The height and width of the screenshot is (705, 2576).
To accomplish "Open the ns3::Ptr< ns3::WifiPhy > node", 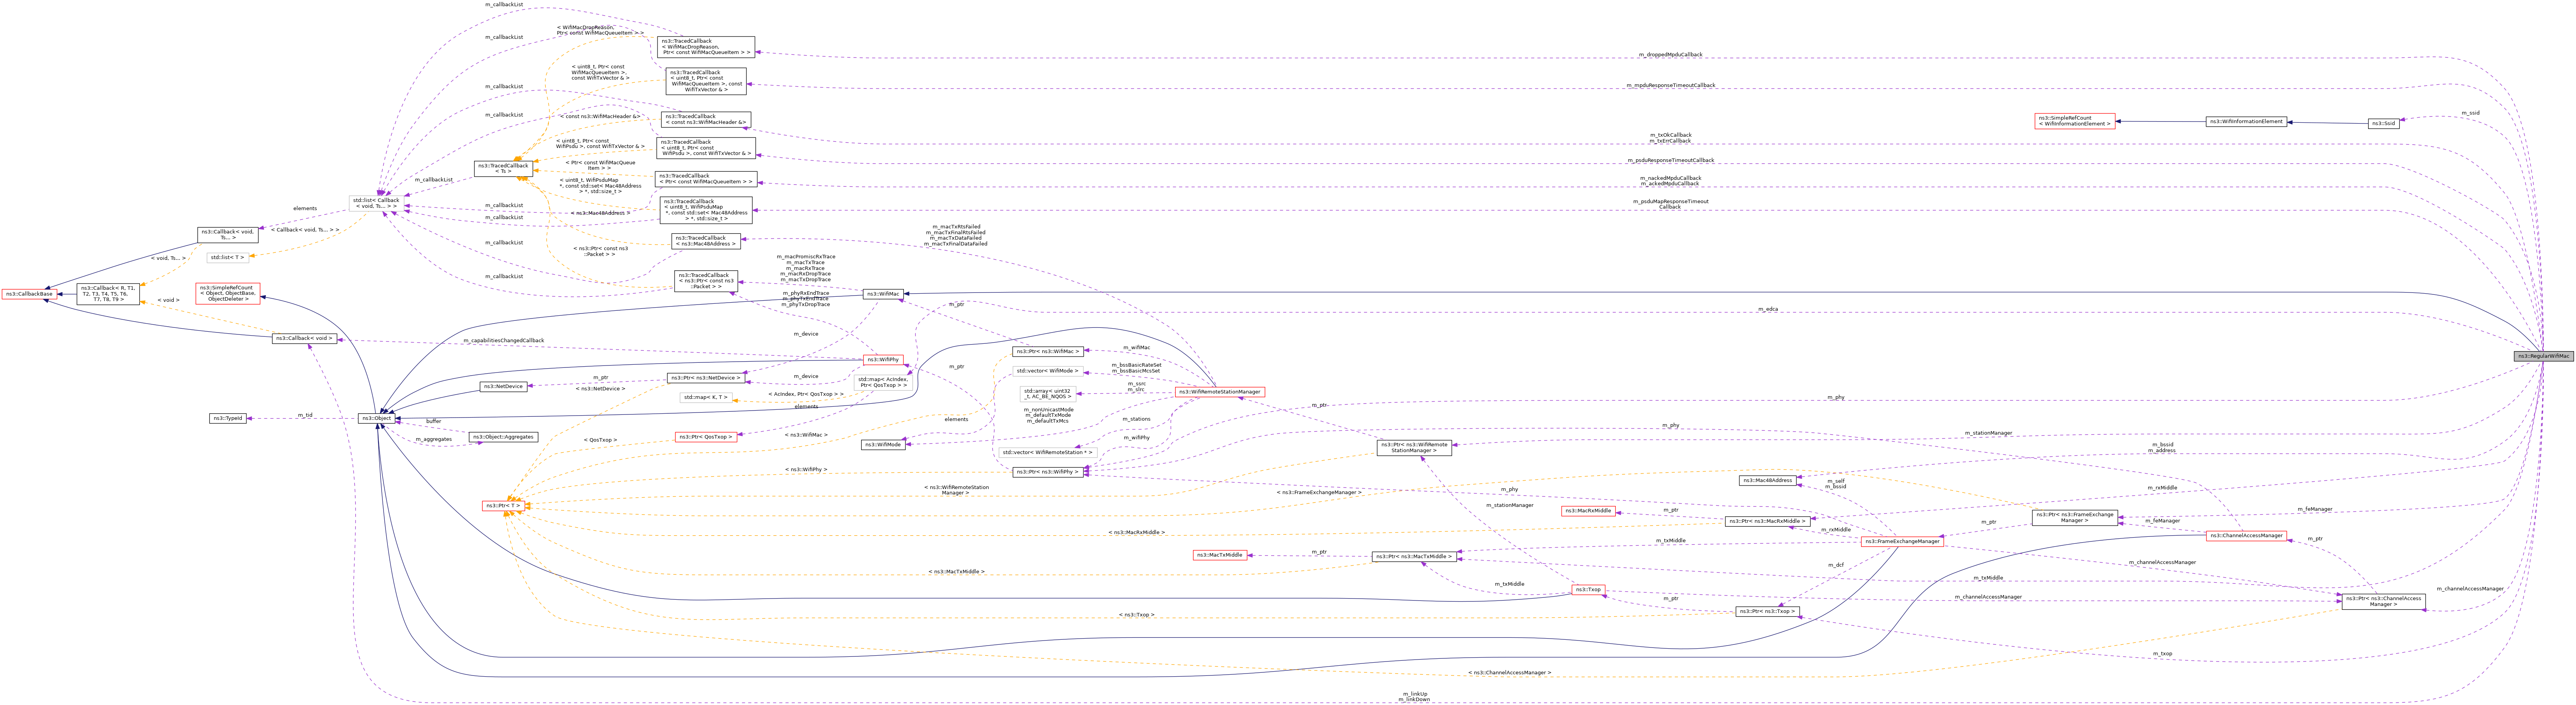I will (1048, 472).
